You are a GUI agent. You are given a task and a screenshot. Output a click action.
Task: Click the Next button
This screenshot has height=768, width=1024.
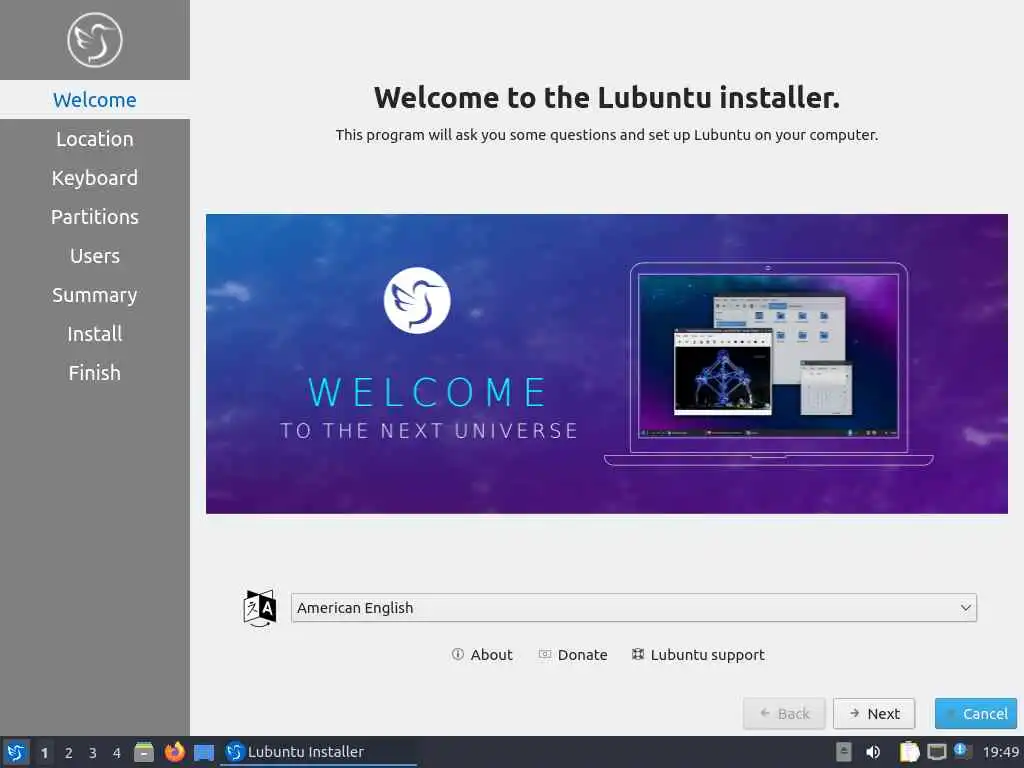[874, 714]
